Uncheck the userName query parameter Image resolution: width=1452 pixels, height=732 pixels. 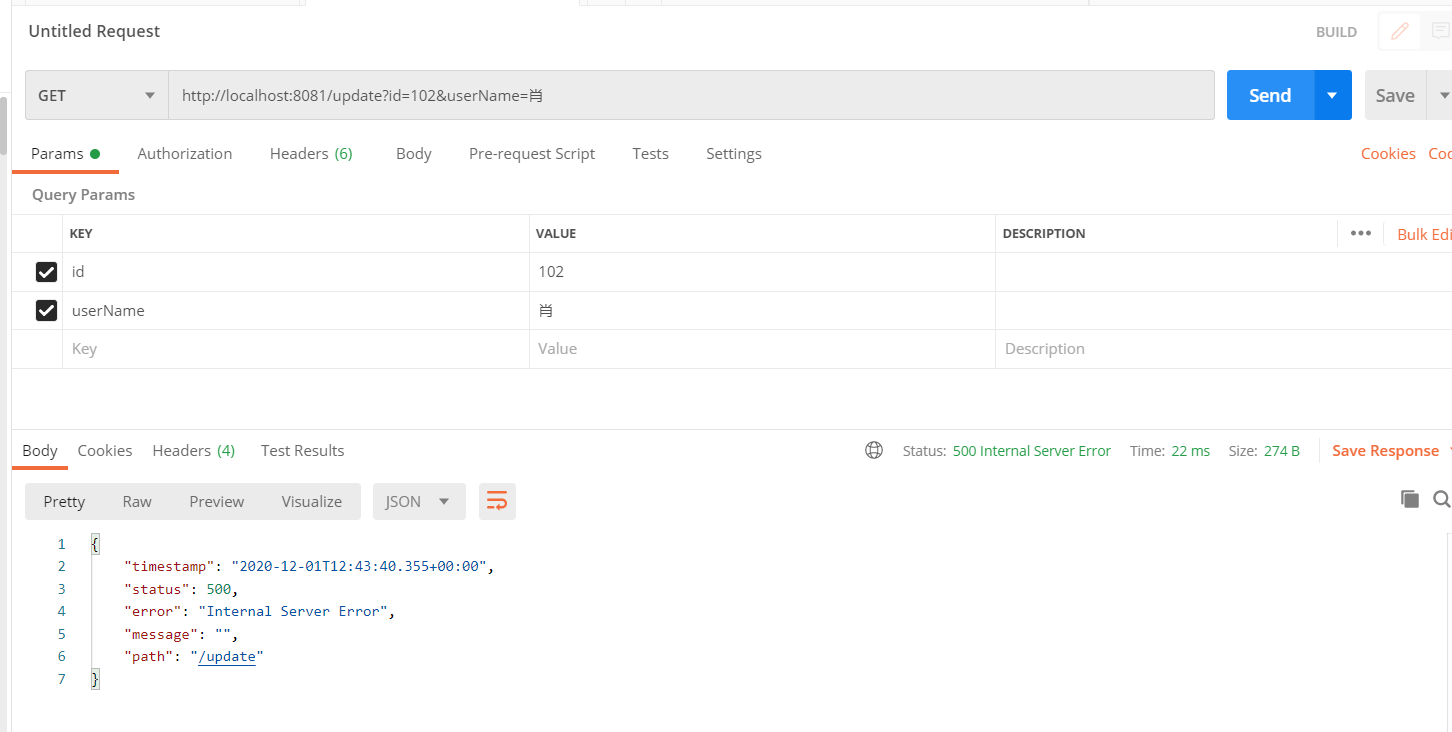tap(46, 310)
